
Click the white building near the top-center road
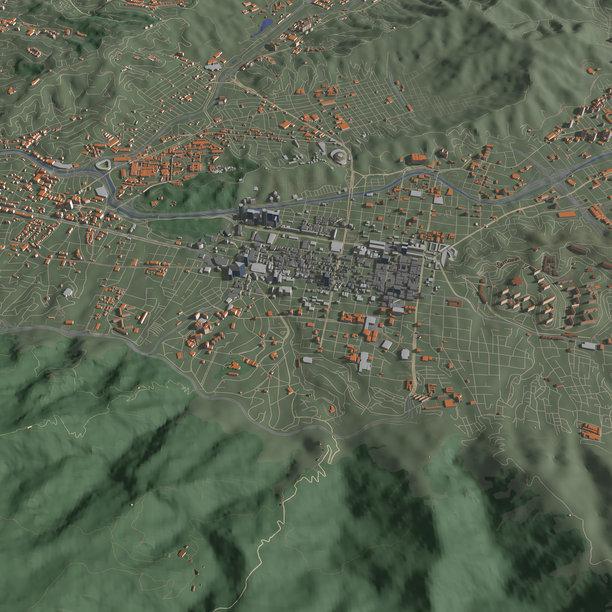[213, 66]
